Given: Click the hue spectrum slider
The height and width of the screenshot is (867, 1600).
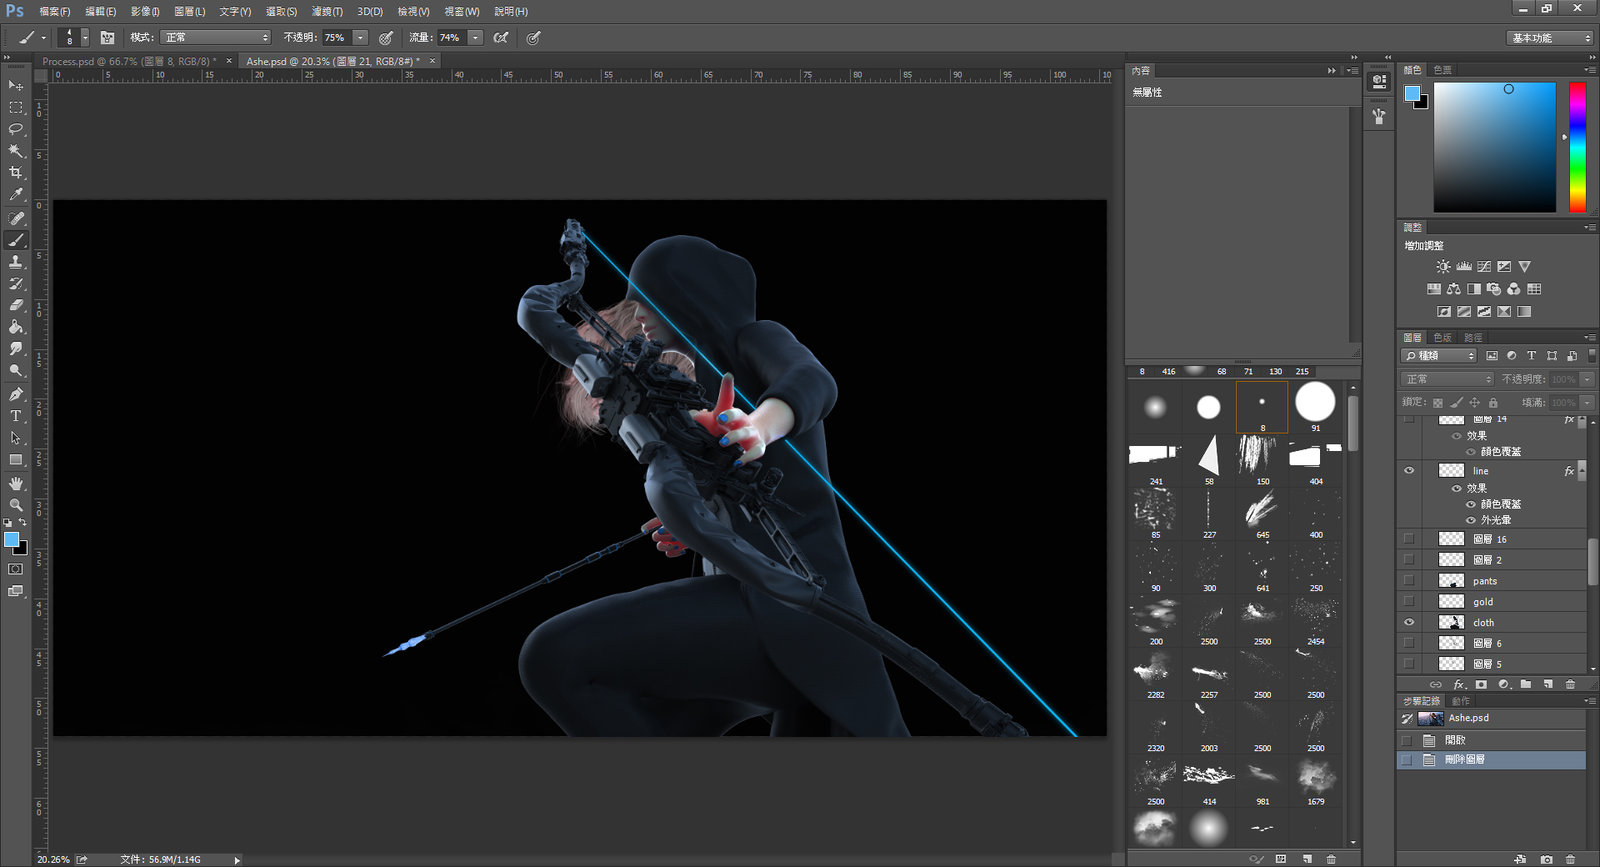Looking at the screenshot, I should click(x=1577, y=147).
